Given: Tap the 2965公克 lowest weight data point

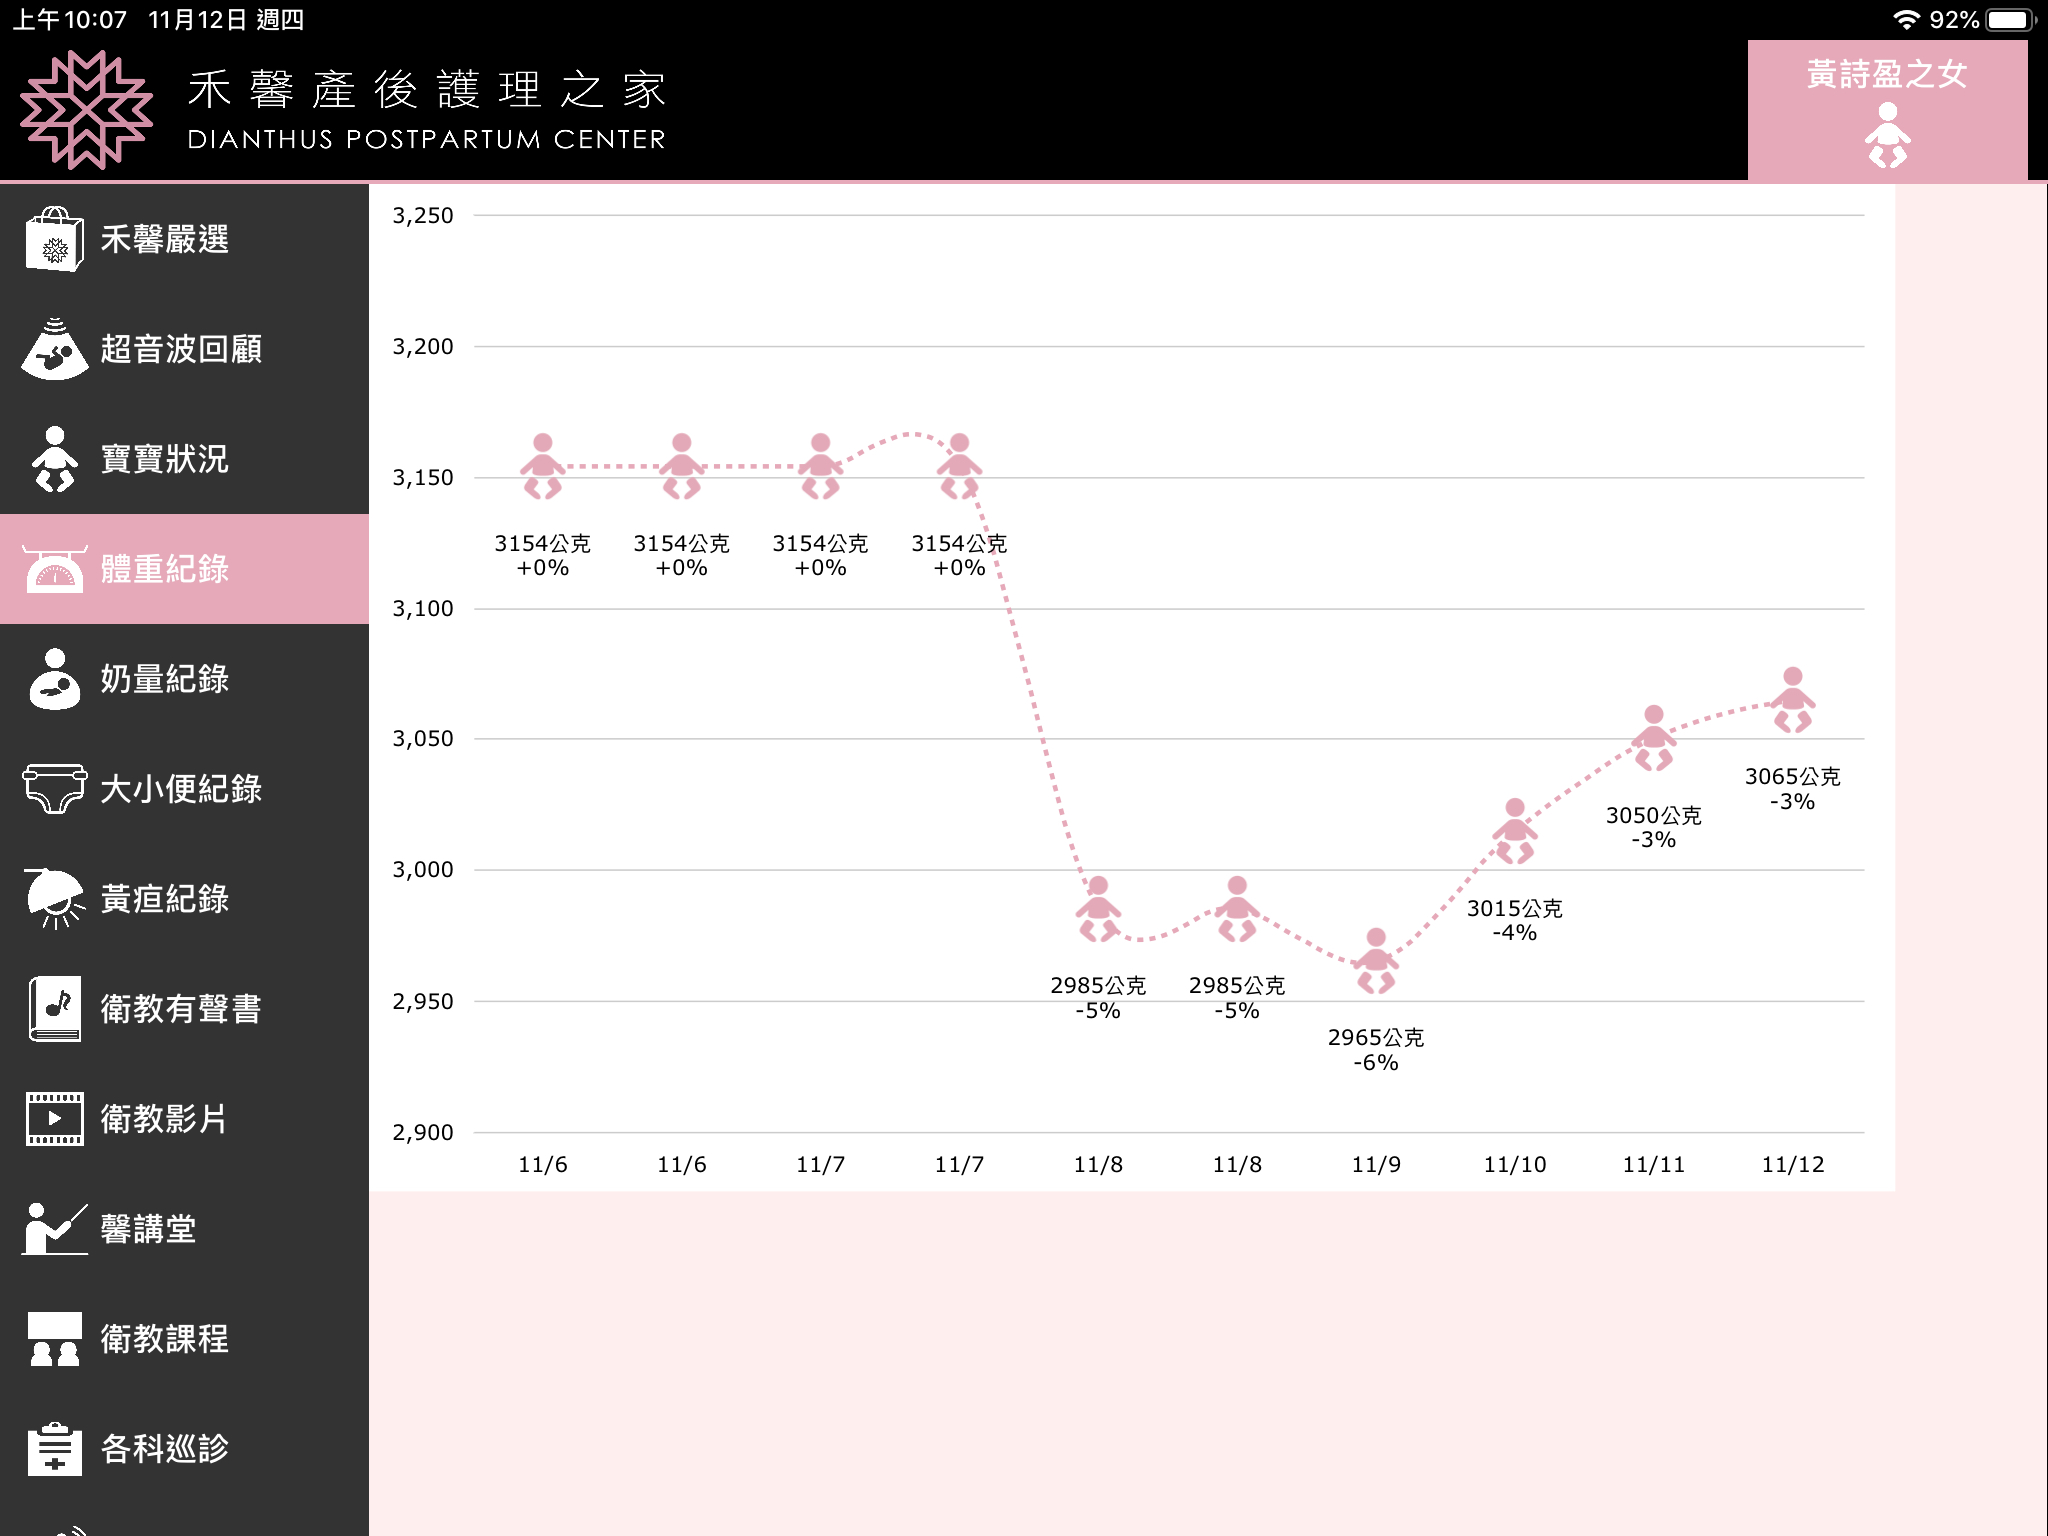Looking at the screenshot, I should click(x=1376, y=961).
